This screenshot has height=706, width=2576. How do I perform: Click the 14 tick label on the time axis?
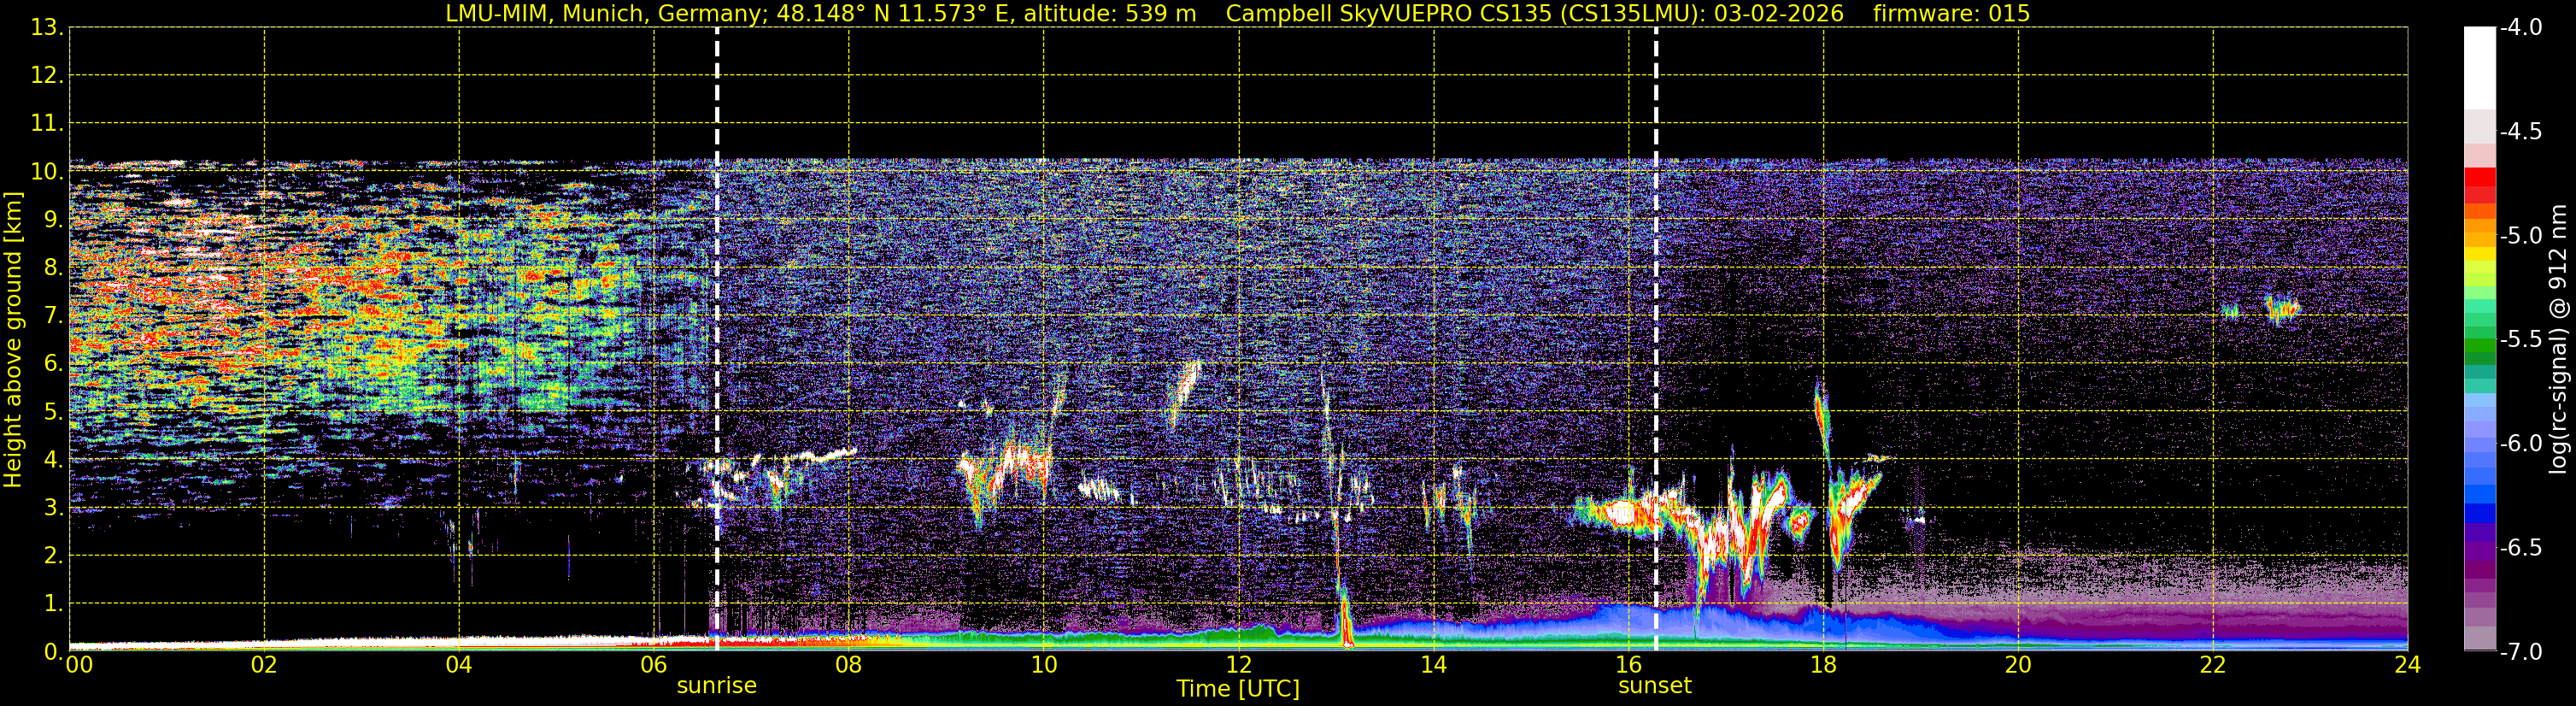coord(1433,665)
